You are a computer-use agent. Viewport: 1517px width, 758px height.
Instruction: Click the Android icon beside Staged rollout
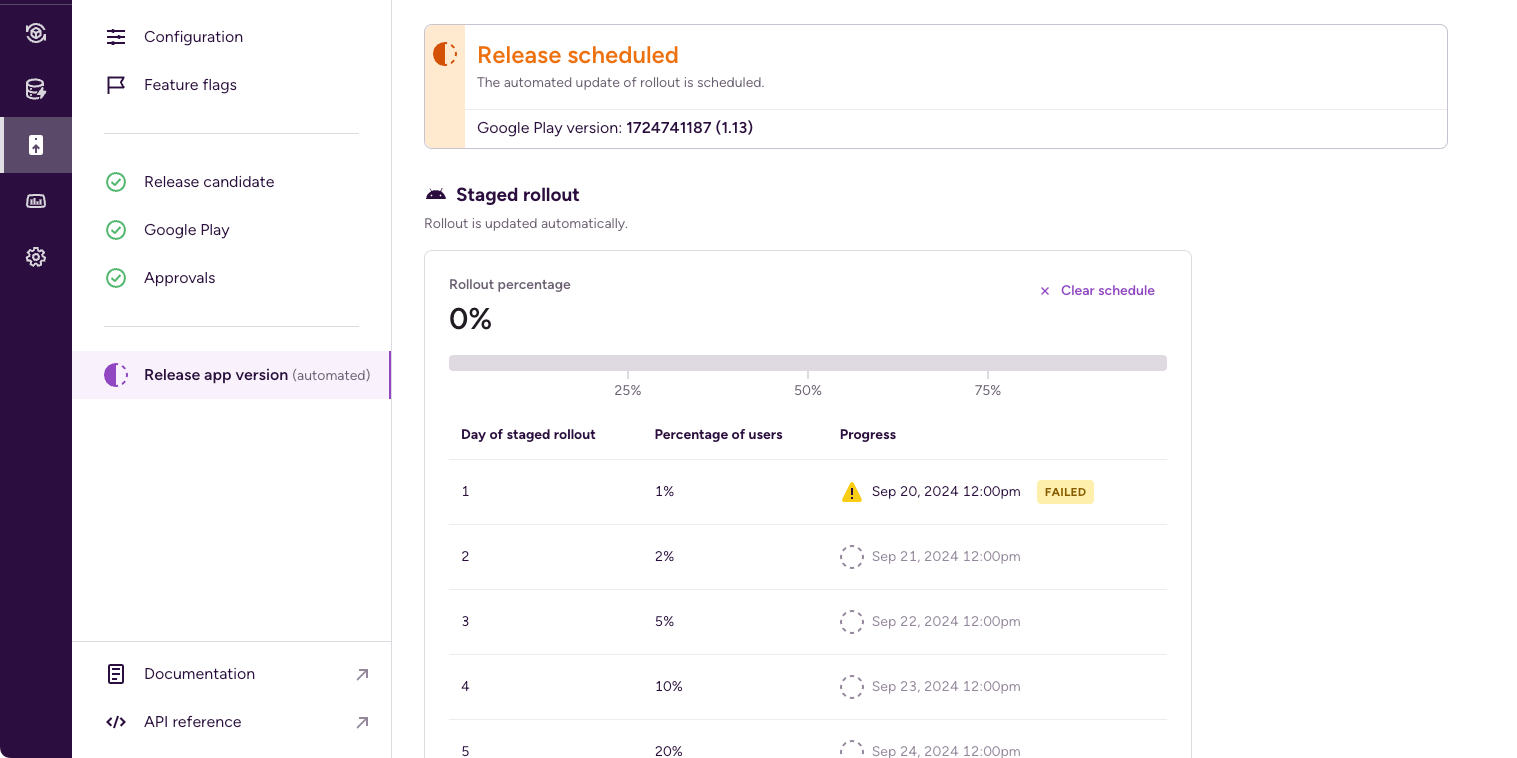click(436, 195)
